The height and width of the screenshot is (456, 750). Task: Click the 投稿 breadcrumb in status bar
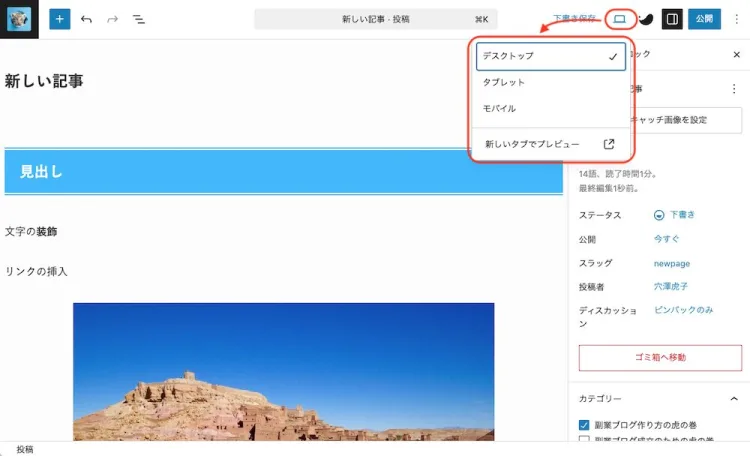25,449
